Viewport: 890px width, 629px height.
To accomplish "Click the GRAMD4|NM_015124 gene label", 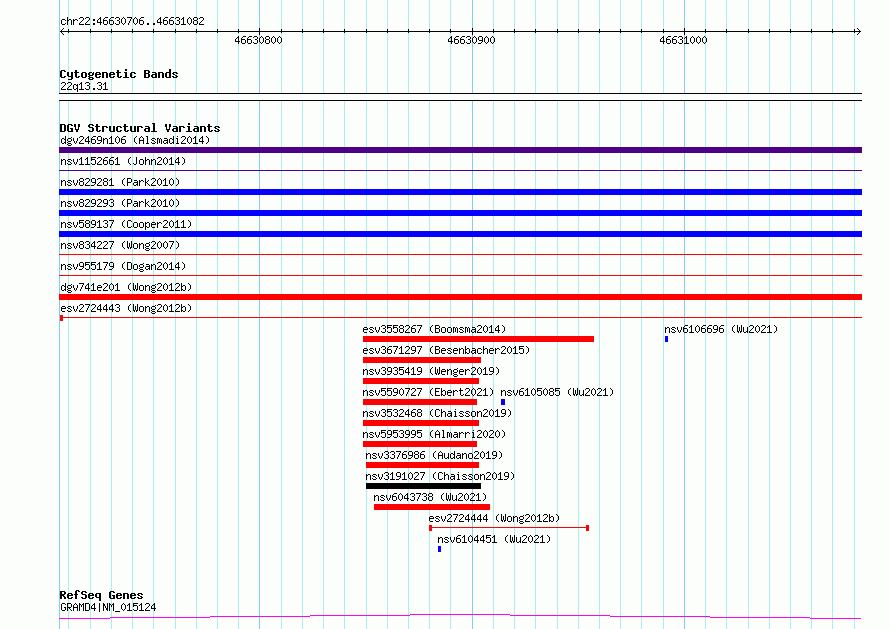I will (x=108, y=607).
